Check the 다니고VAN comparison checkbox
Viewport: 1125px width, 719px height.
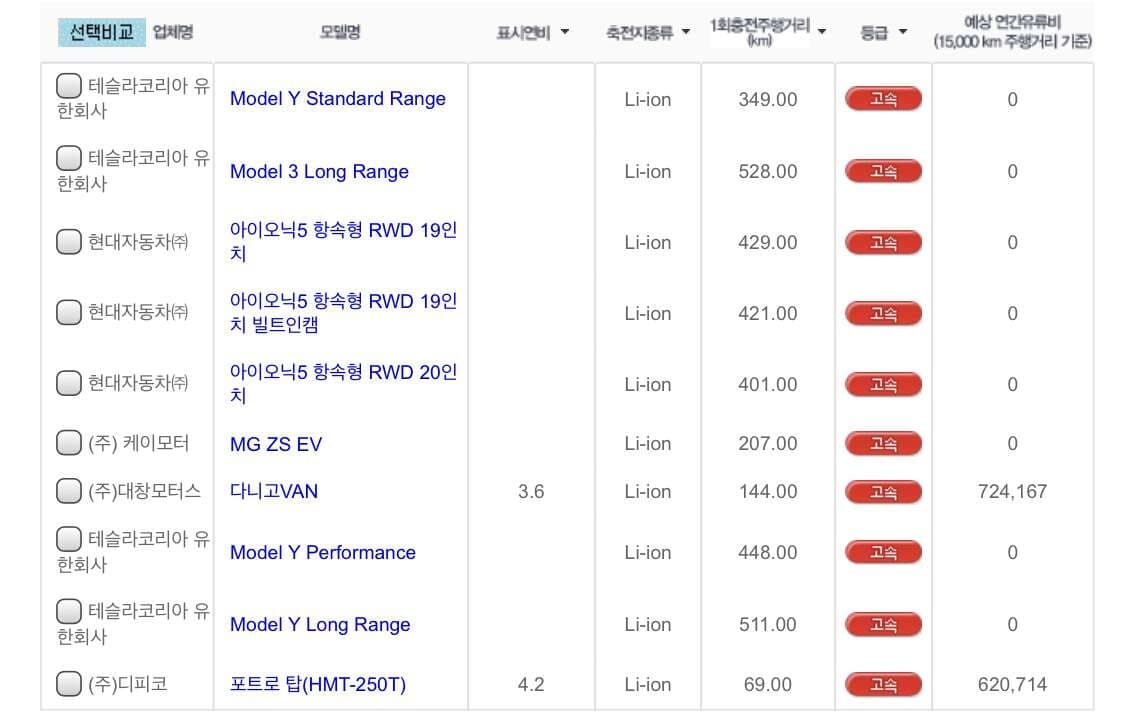(68, 491)
